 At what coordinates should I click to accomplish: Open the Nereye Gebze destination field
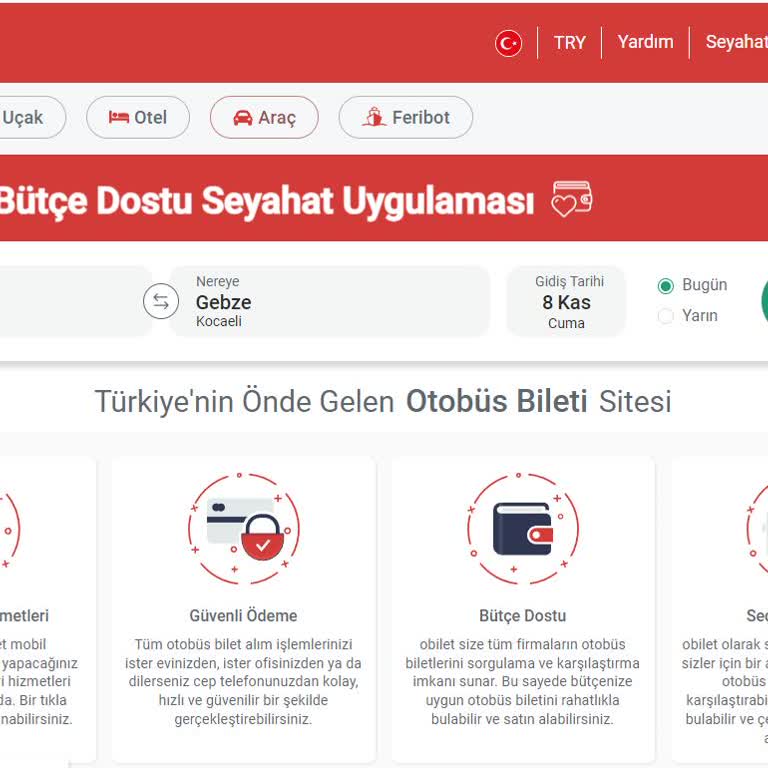click(330, 302)
